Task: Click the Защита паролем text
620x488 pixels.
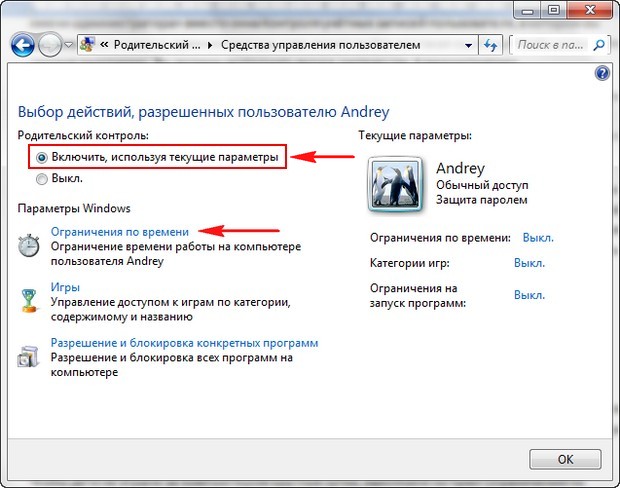Action: [x=482, y=200]
